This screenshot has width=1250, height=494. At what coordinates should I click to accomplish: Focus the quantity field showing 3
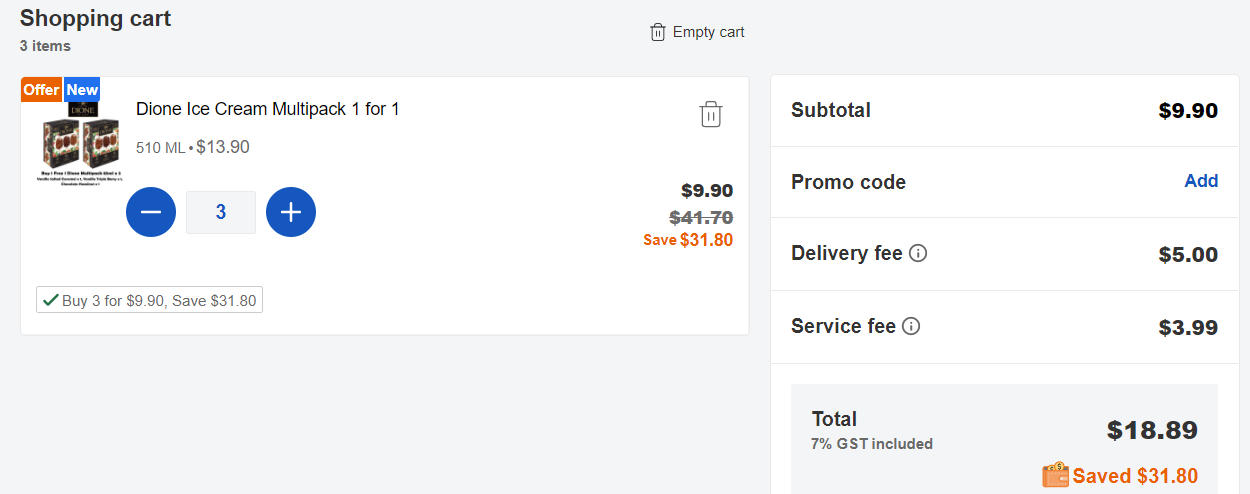click(x=221, y=212)
